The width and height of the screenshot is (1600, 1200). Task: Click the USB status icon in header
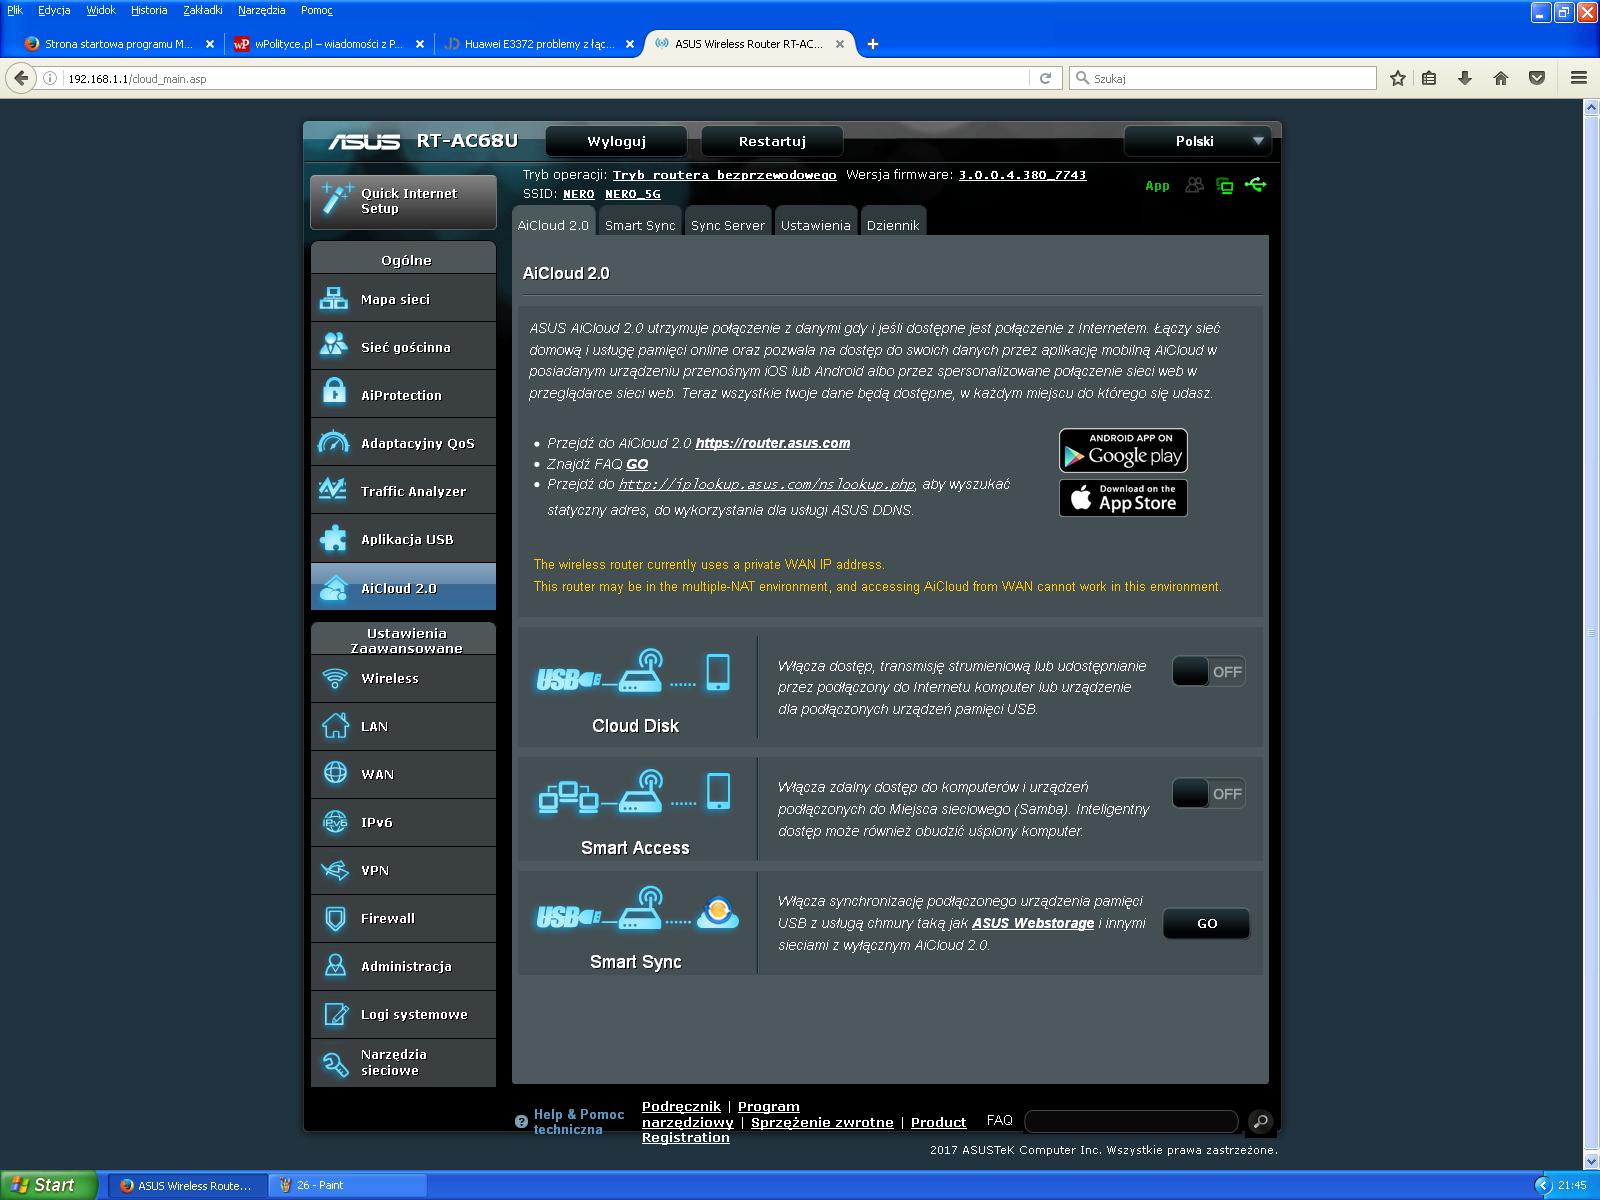(x=1255, y=185)
